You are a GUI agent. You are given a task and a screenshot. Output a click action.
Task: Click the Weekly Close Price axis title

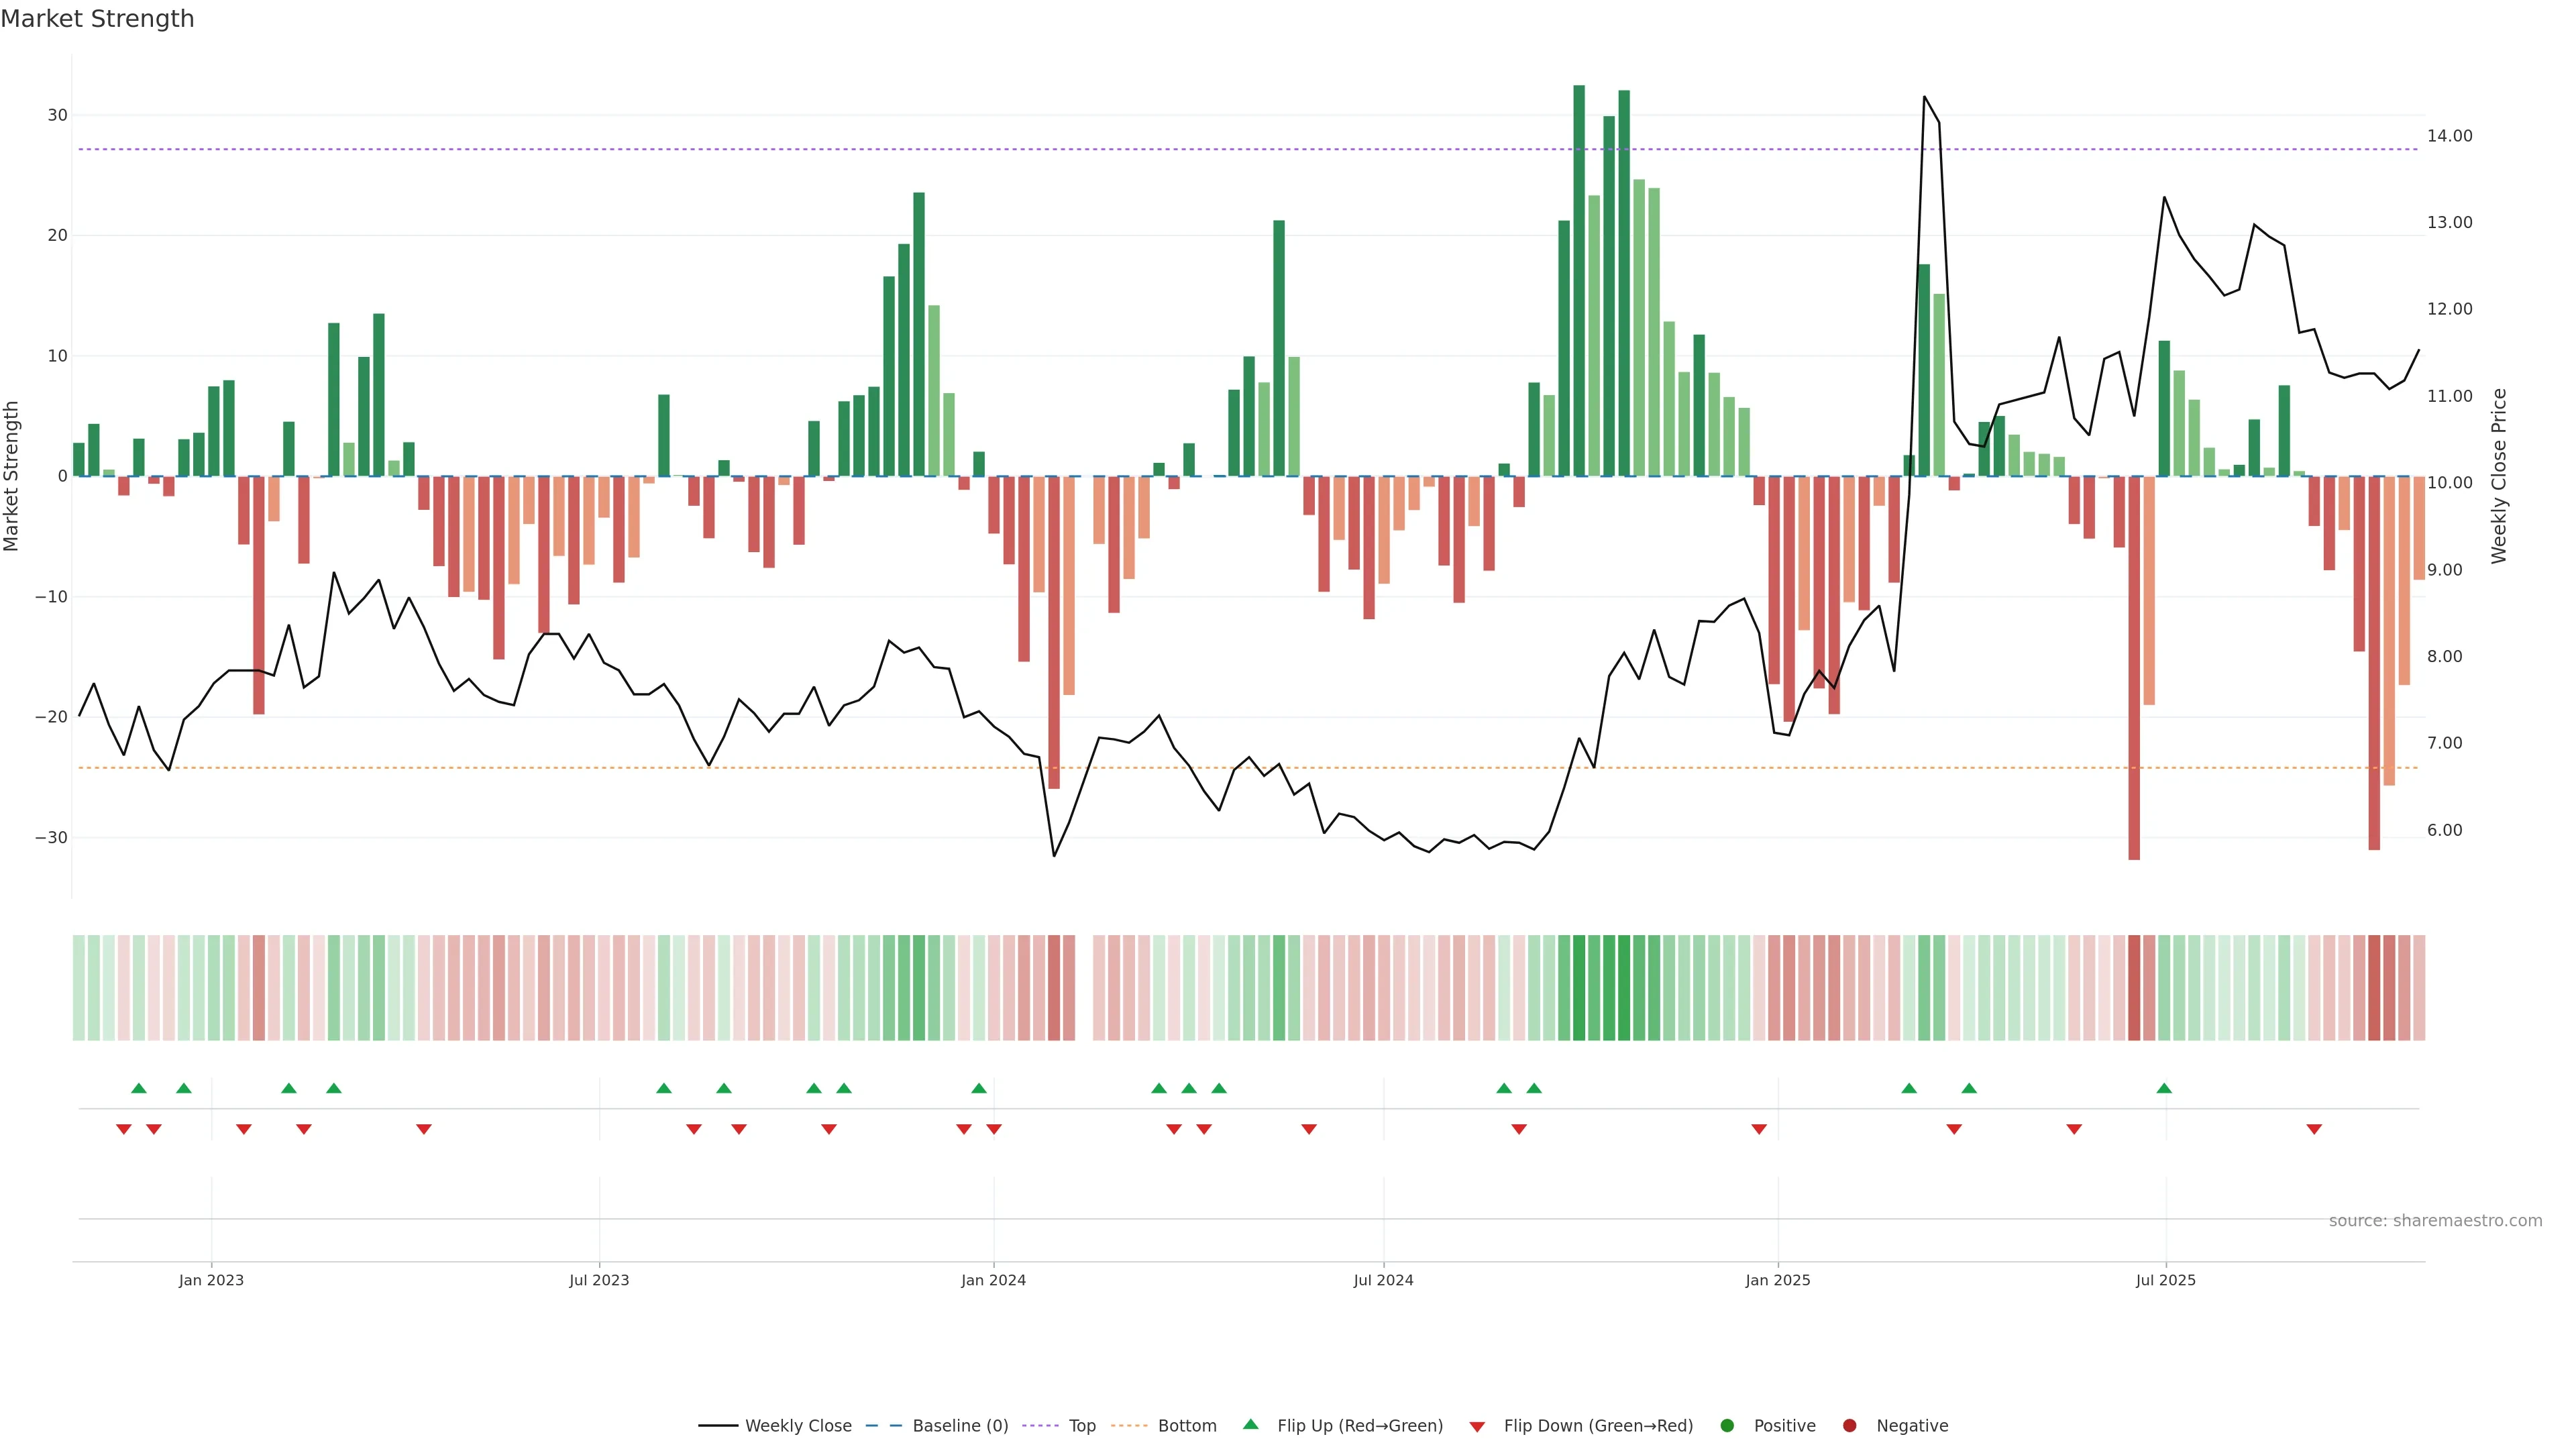[2499, 476]
